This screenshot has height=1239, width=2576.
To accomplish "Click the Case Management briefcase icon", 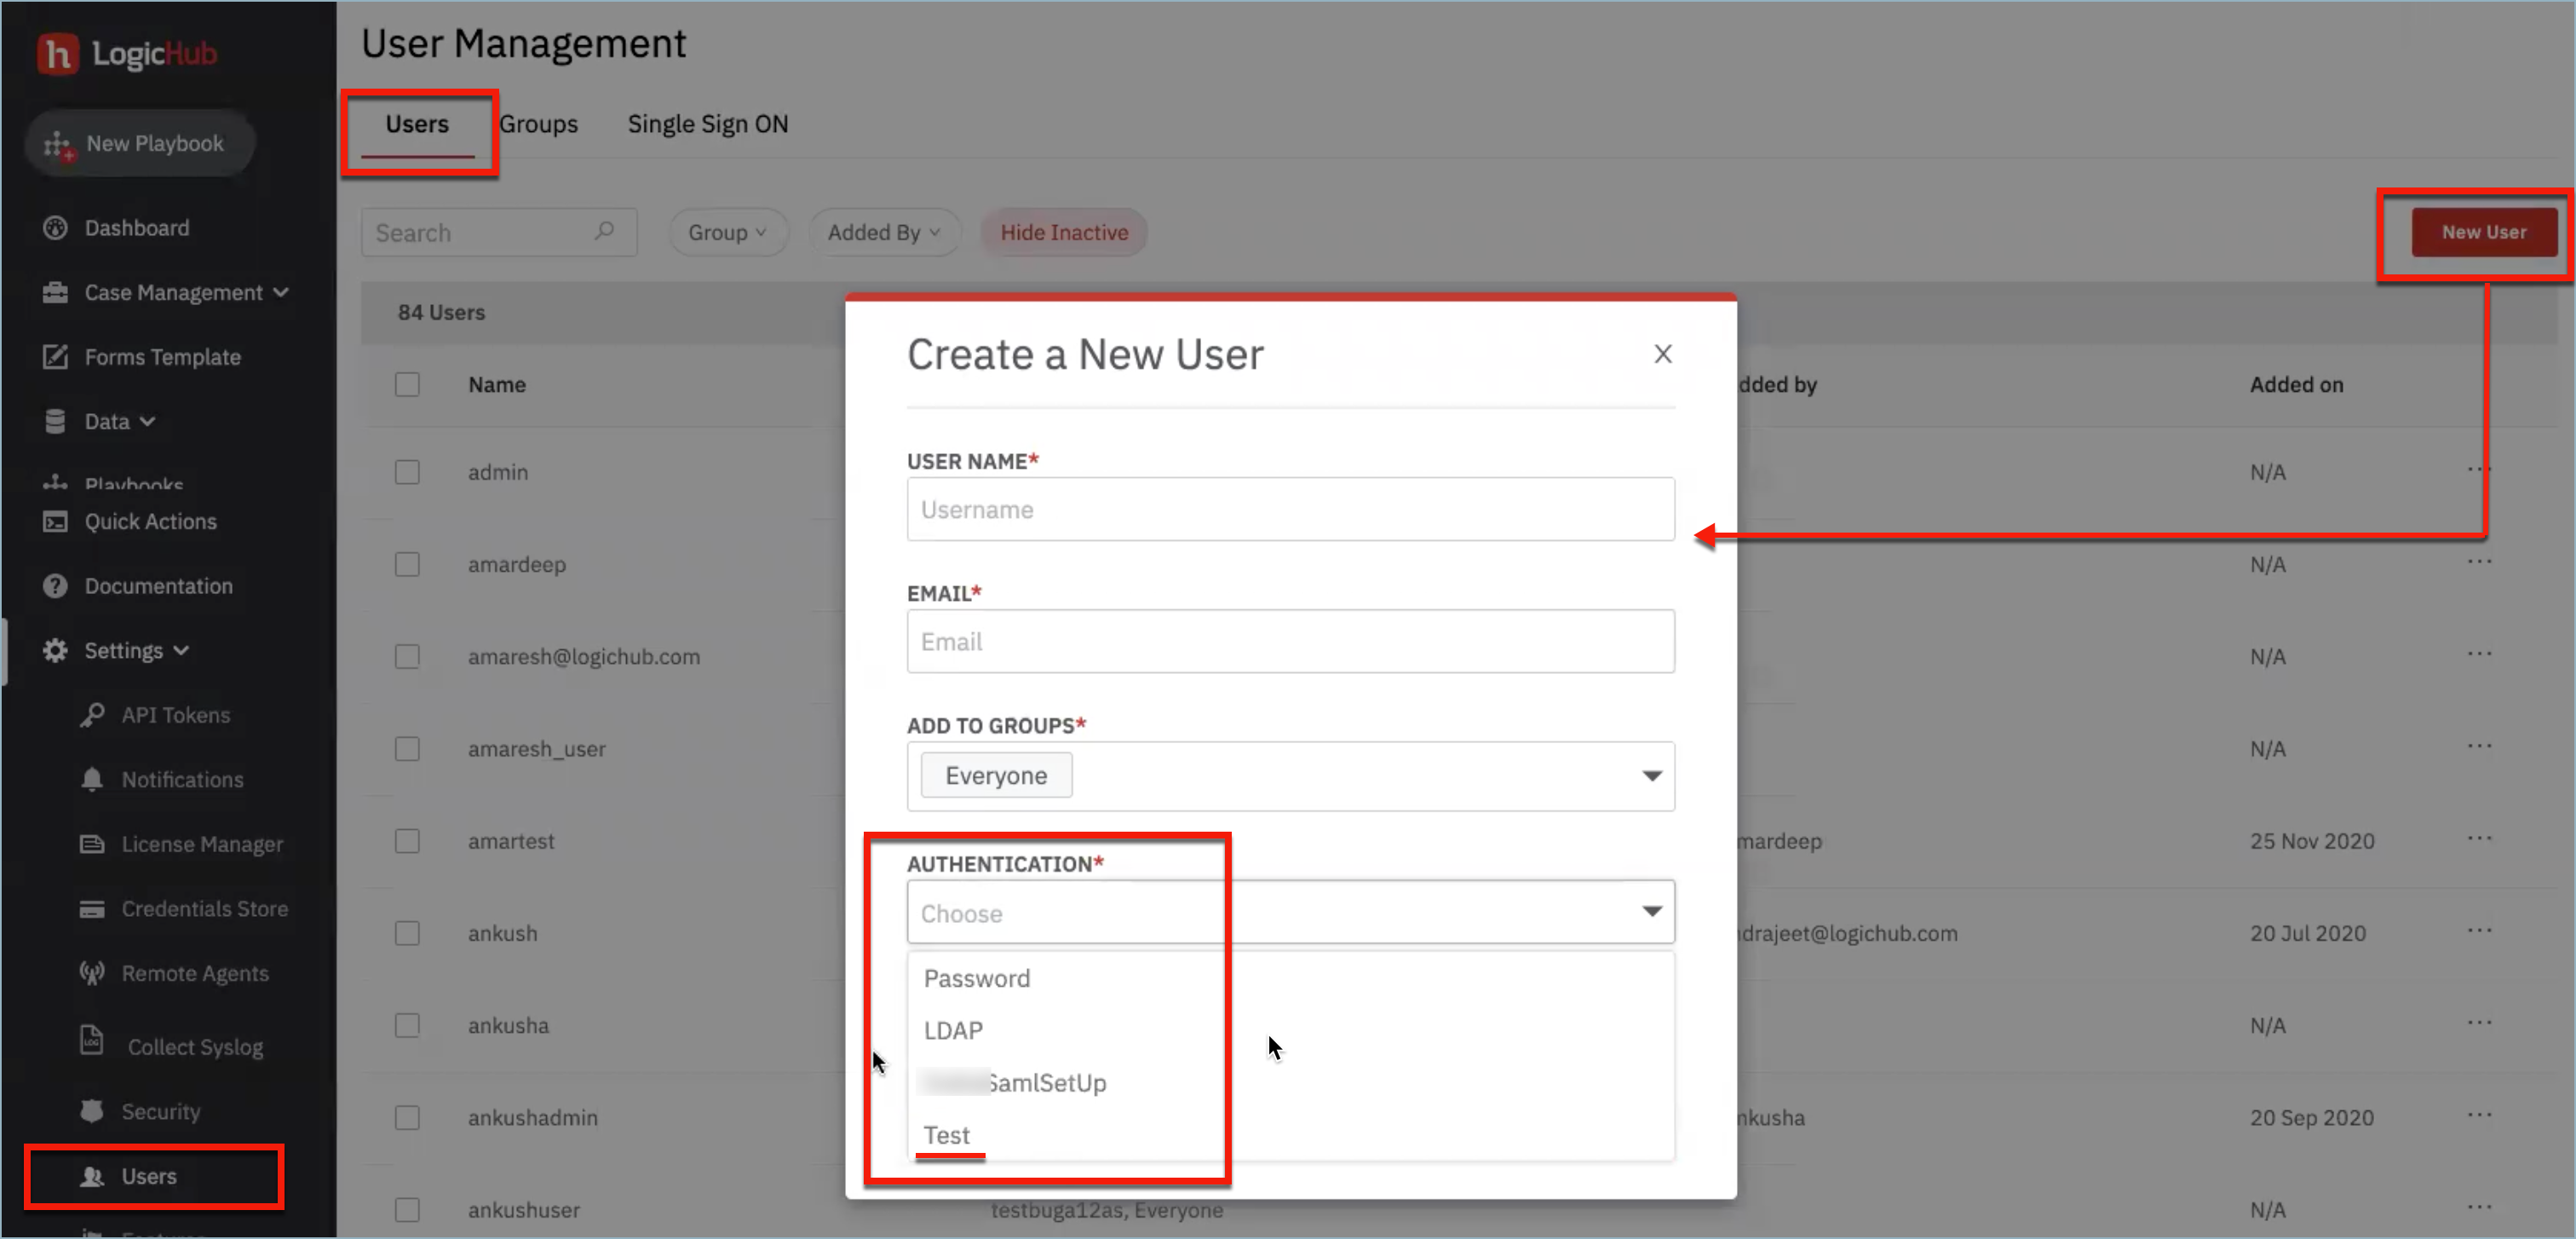I will 55,292.
